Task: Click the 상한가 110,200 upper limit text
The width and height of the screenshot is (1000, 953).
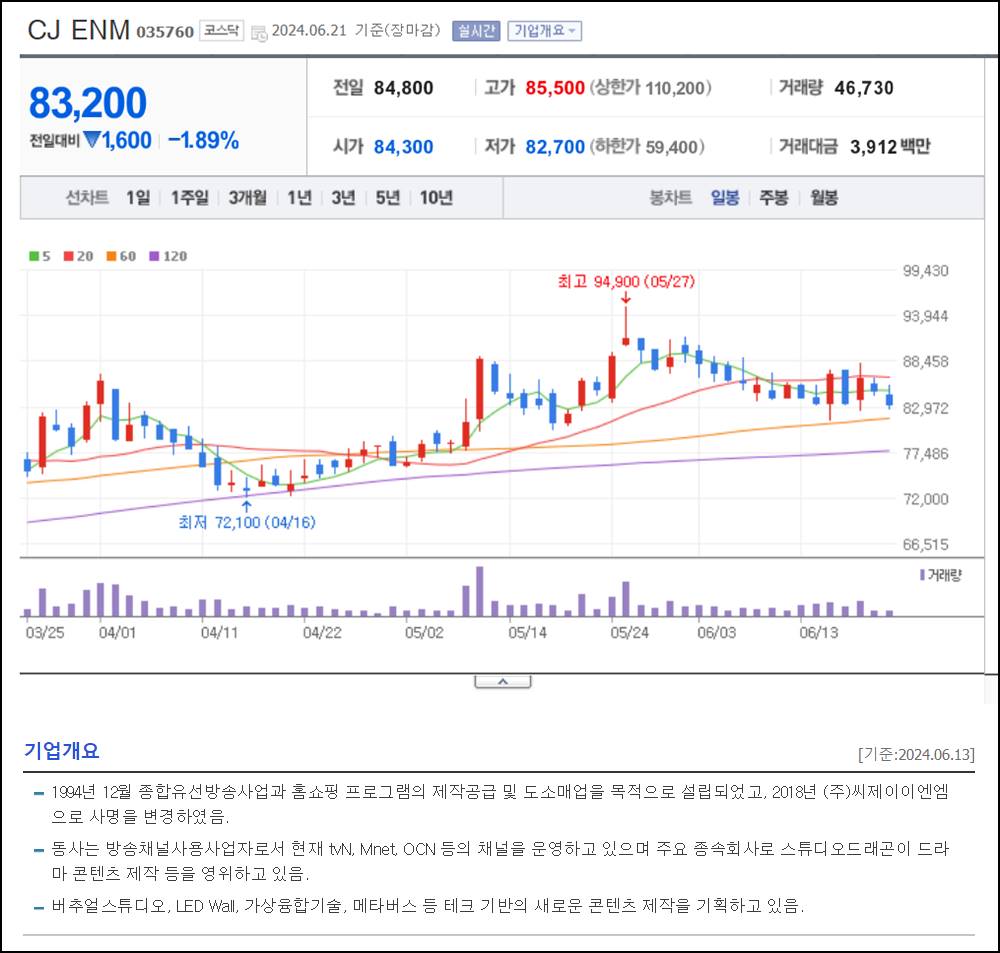Action: (x=650, y=88)
